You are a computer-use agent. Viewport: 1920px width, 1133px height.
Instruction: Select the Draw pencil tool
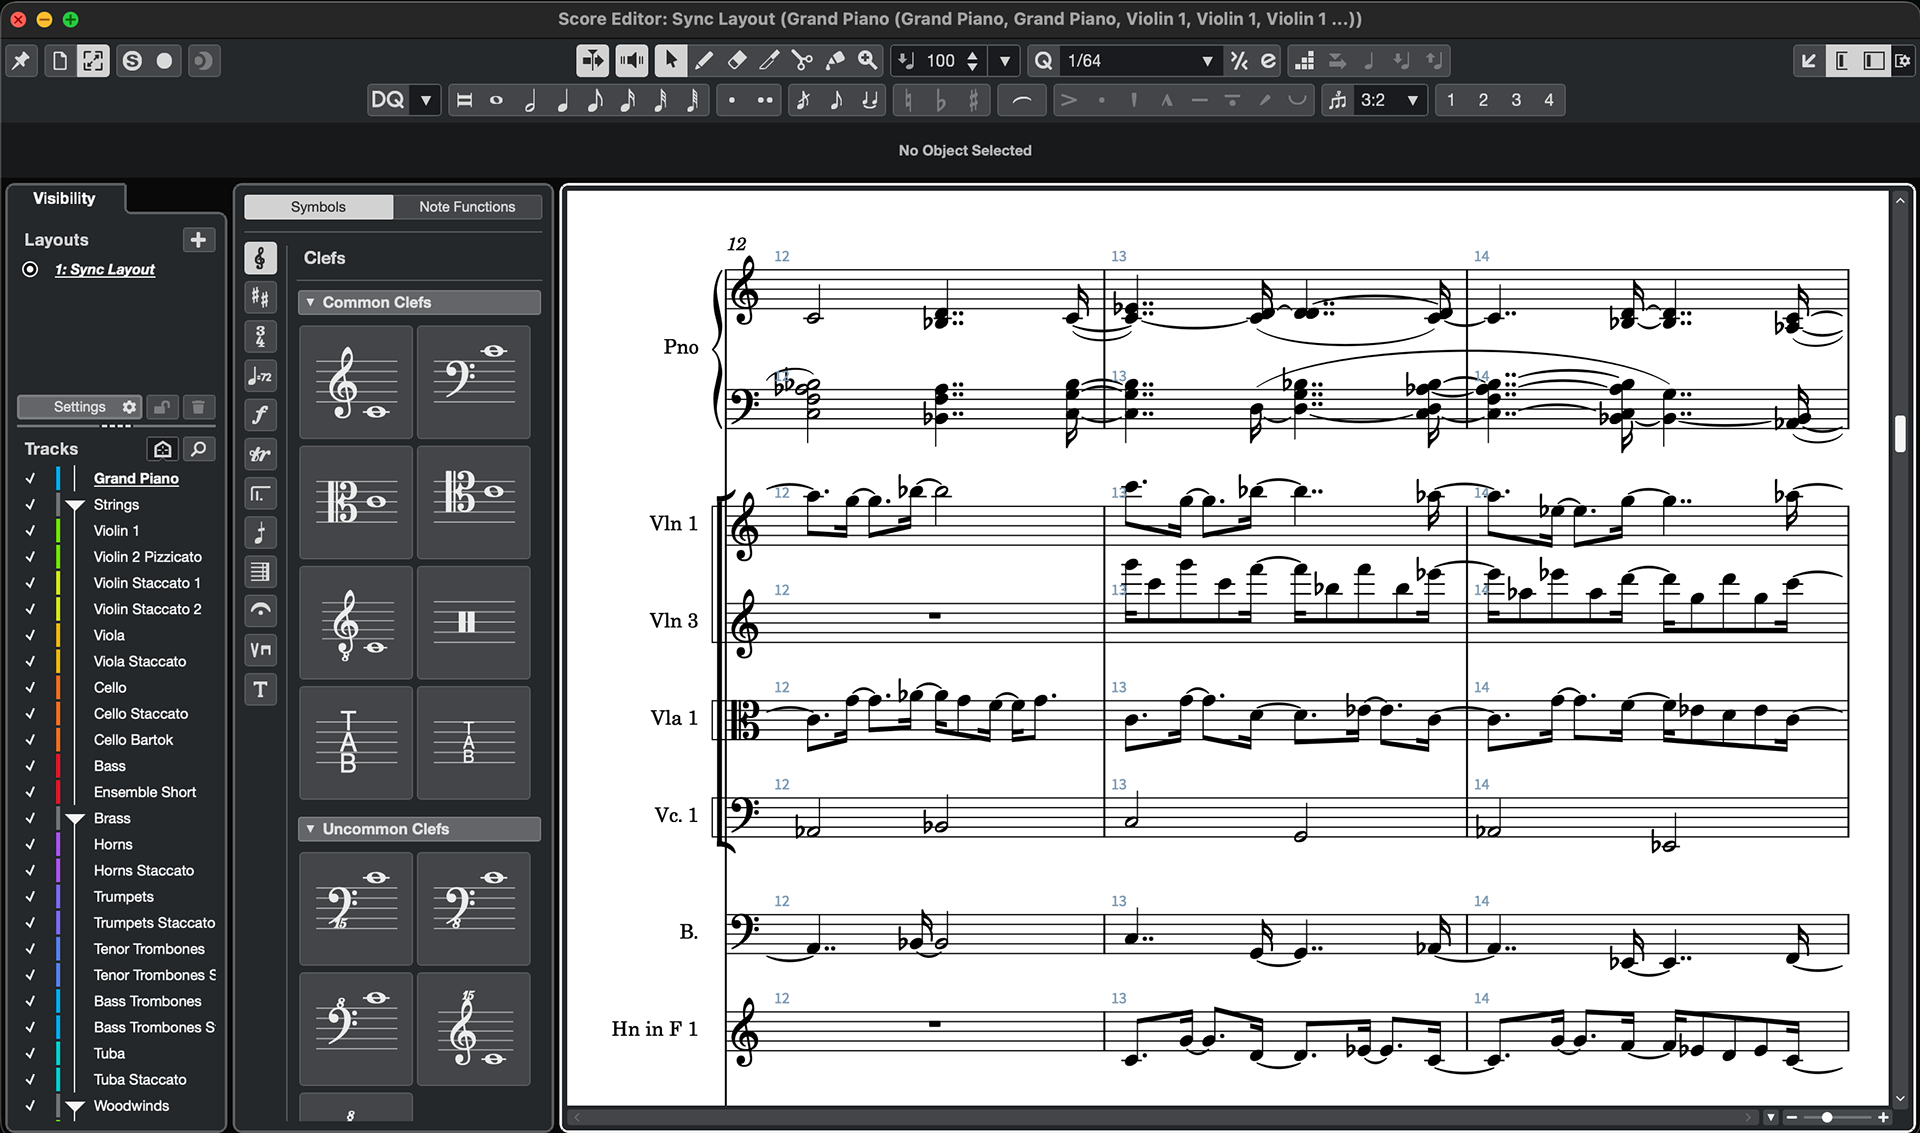point(704,61)
